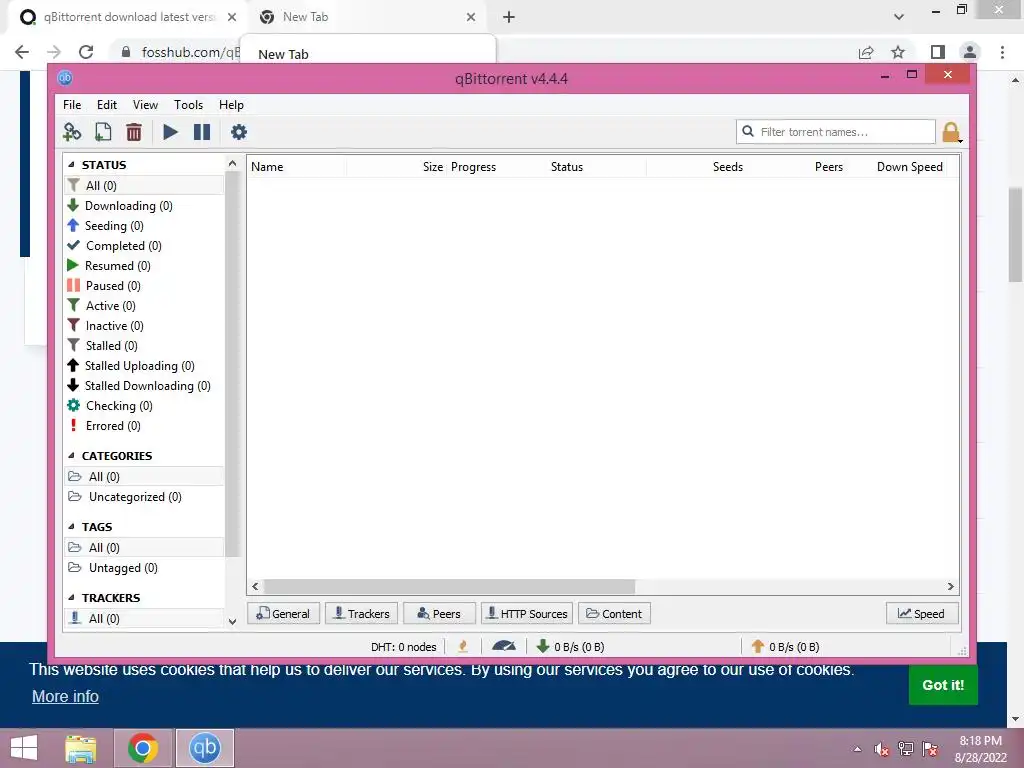Open the Help menu

[231, 105]
